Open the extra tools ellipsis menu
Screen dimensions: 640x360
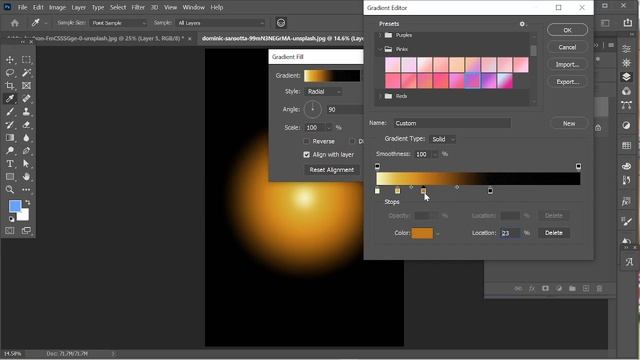[x=27, y=190]
